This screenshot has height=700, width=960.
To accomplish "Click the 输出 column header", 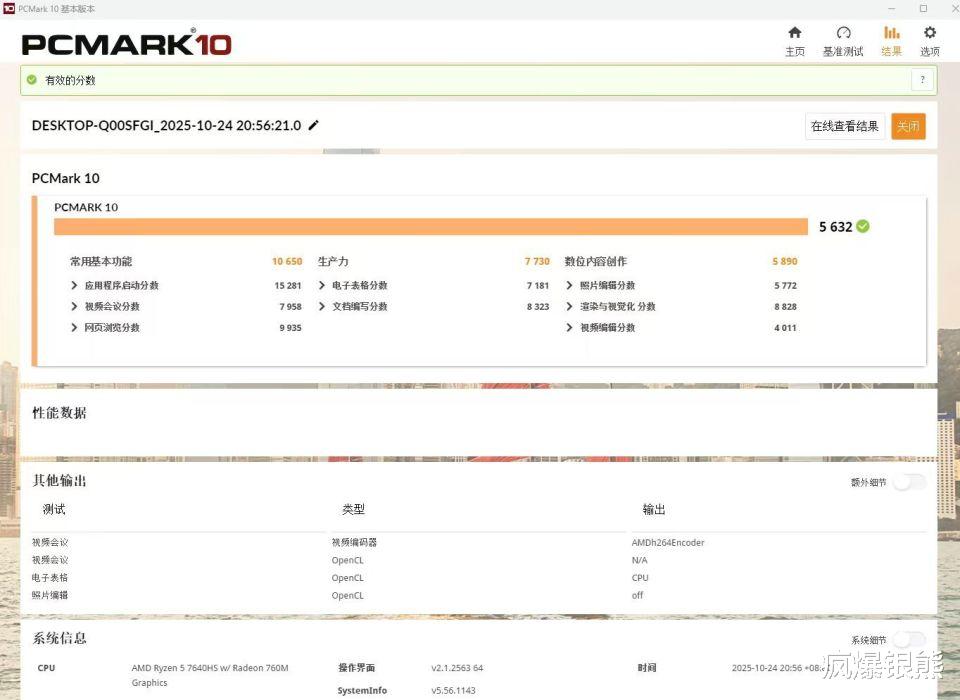I will [654, 510].
